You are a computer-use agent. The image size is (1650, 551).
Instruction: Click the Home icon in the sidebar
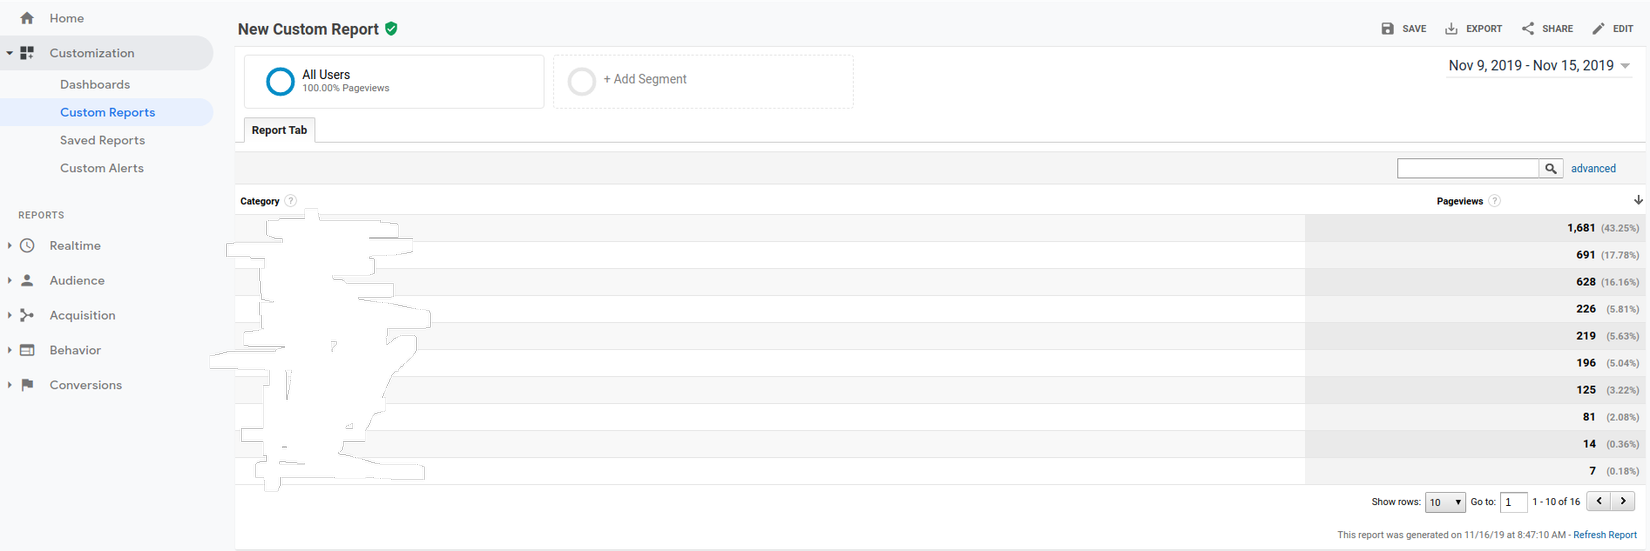click(x=27, y=18)
